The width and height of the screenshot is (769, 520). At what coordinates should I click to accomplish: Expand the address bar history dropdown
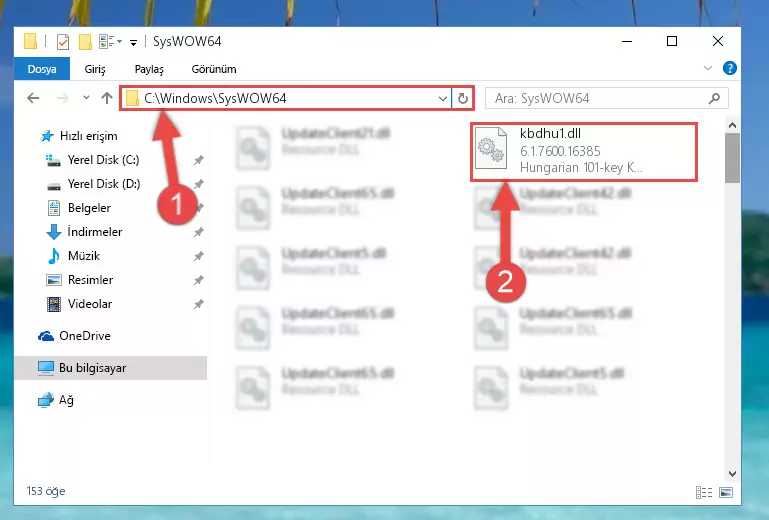click(442, 99)
